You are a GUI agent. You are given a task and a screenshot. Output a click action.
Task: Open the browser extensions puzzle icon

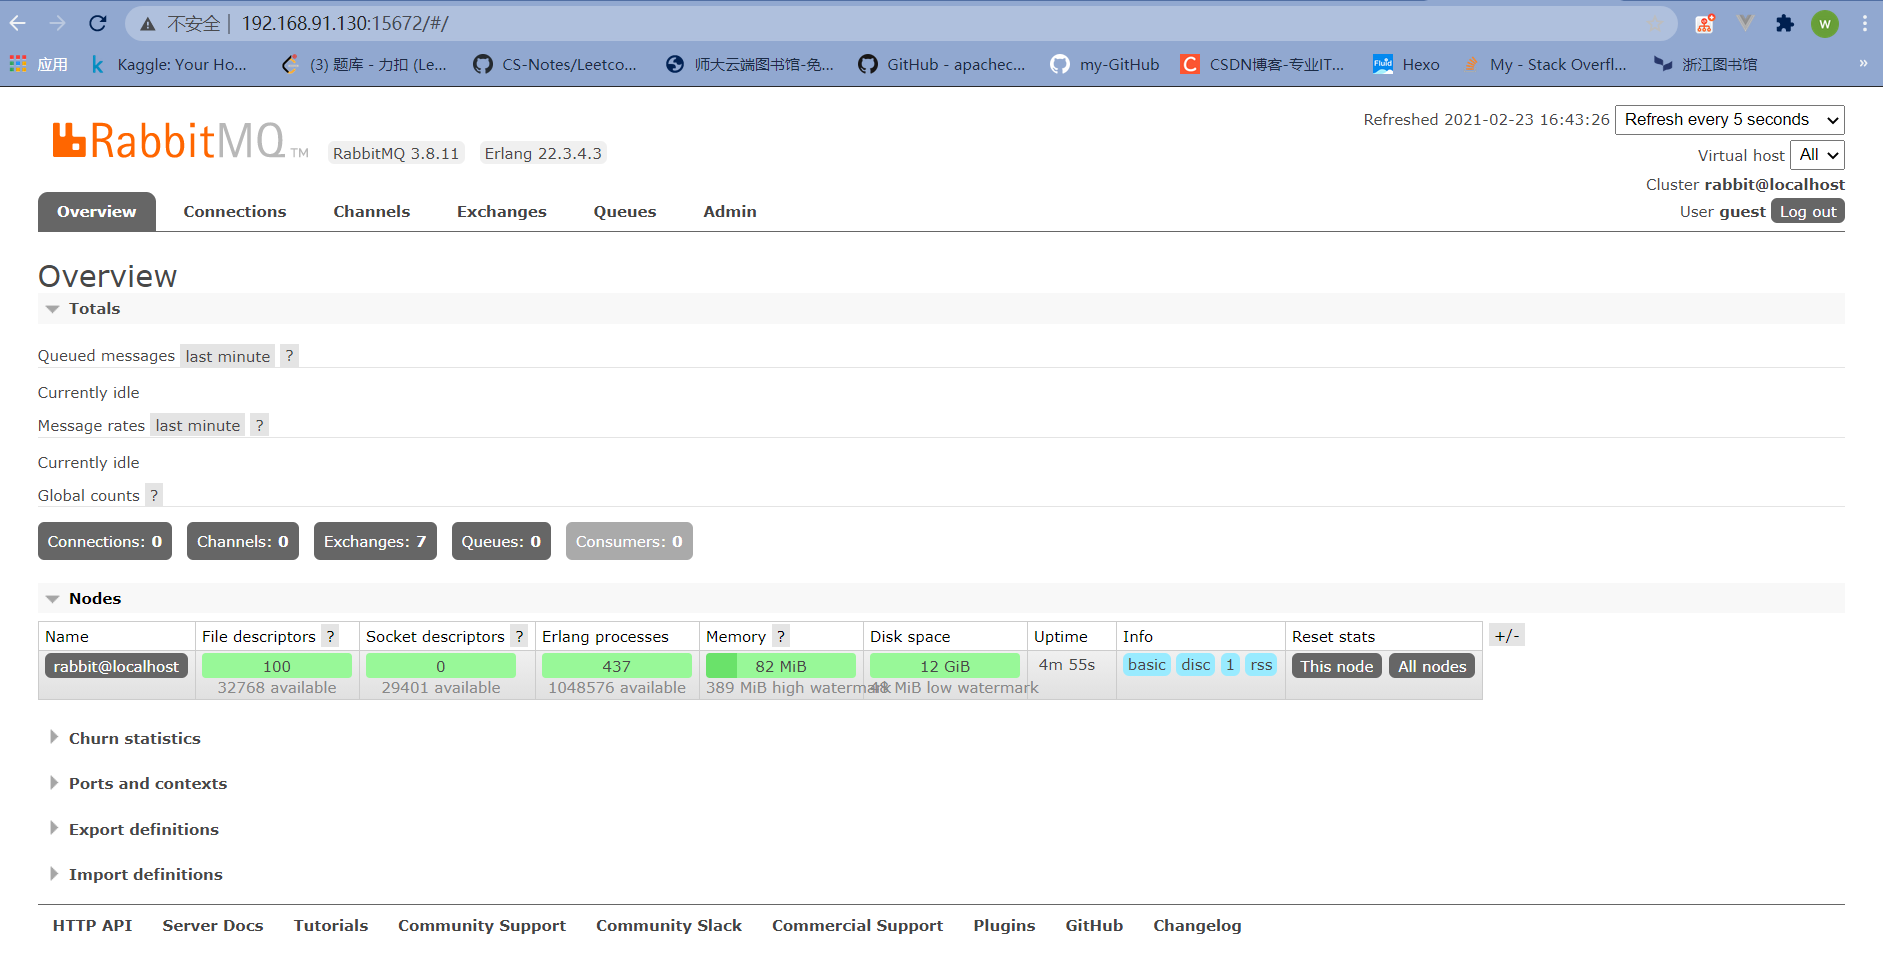(1785, 23)
